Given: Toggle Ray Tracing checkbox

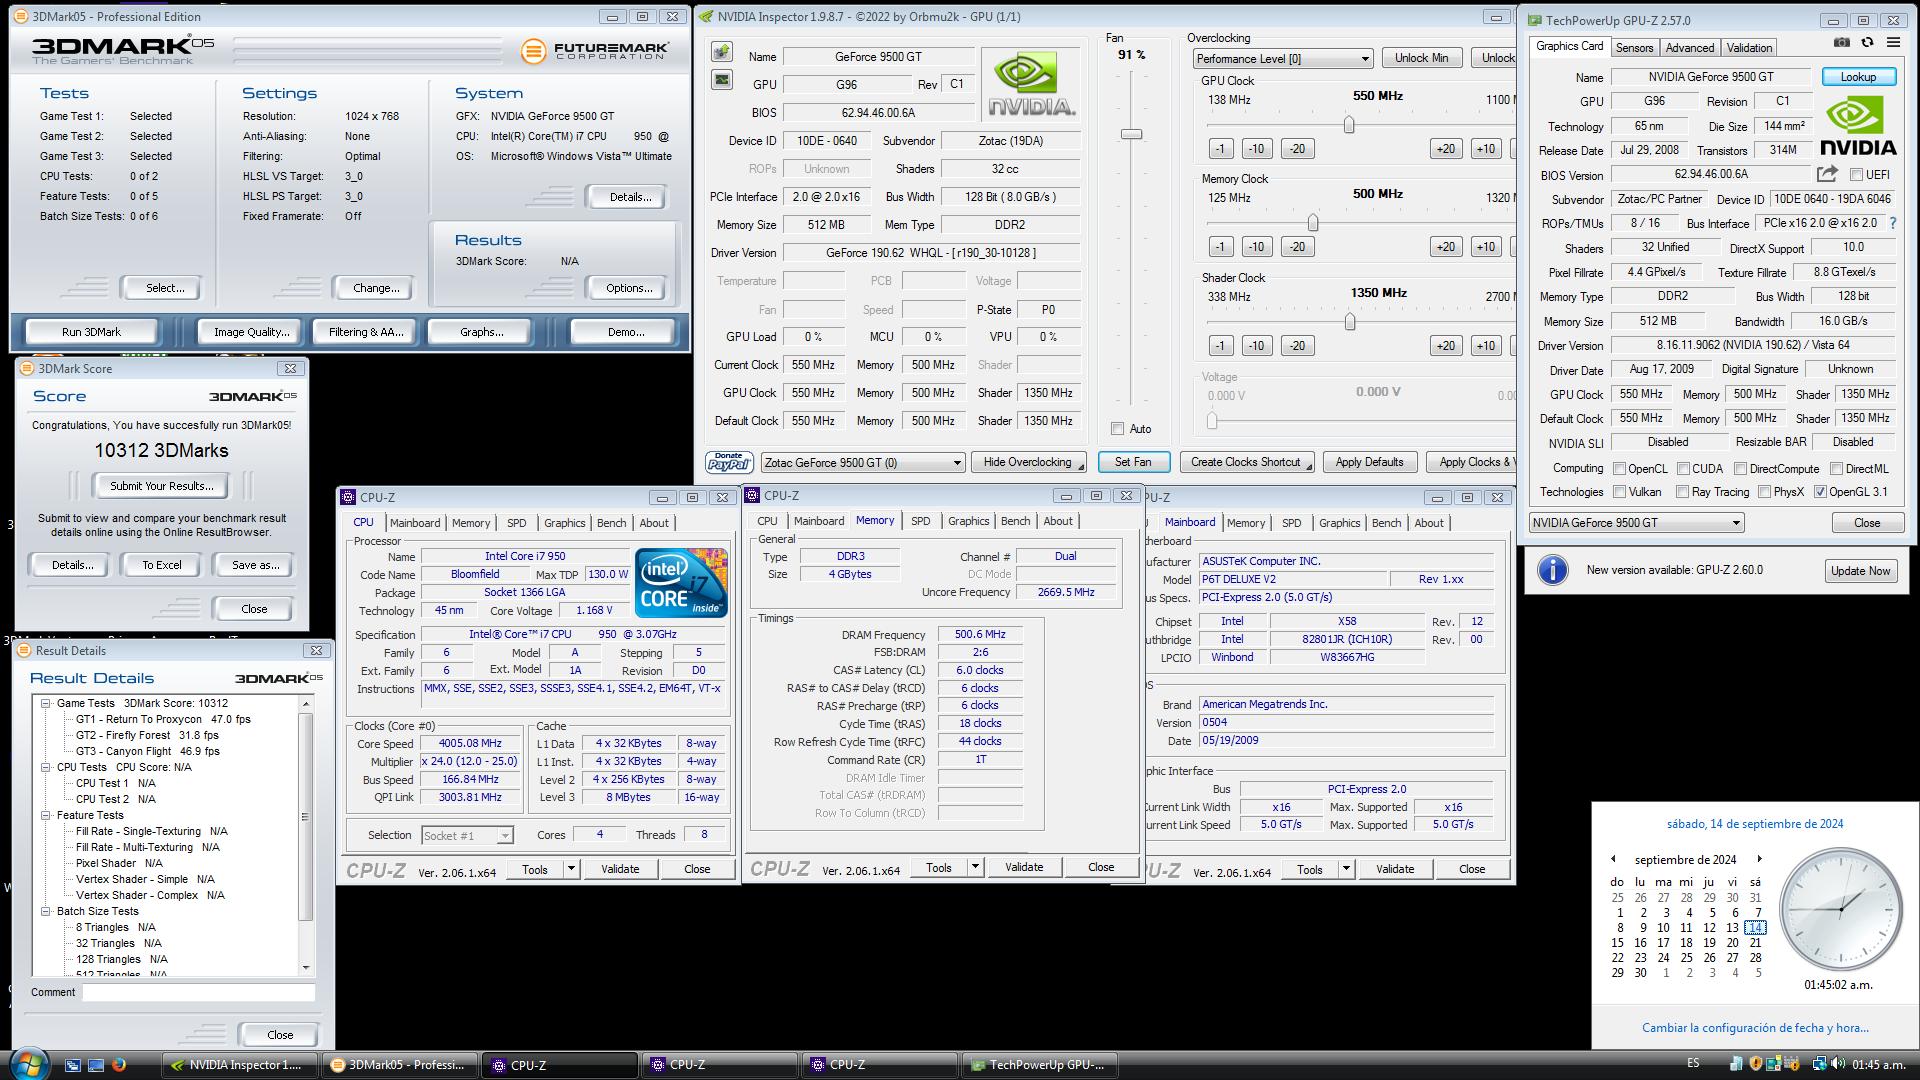Looking at the screenshot, I should 1683,492.
